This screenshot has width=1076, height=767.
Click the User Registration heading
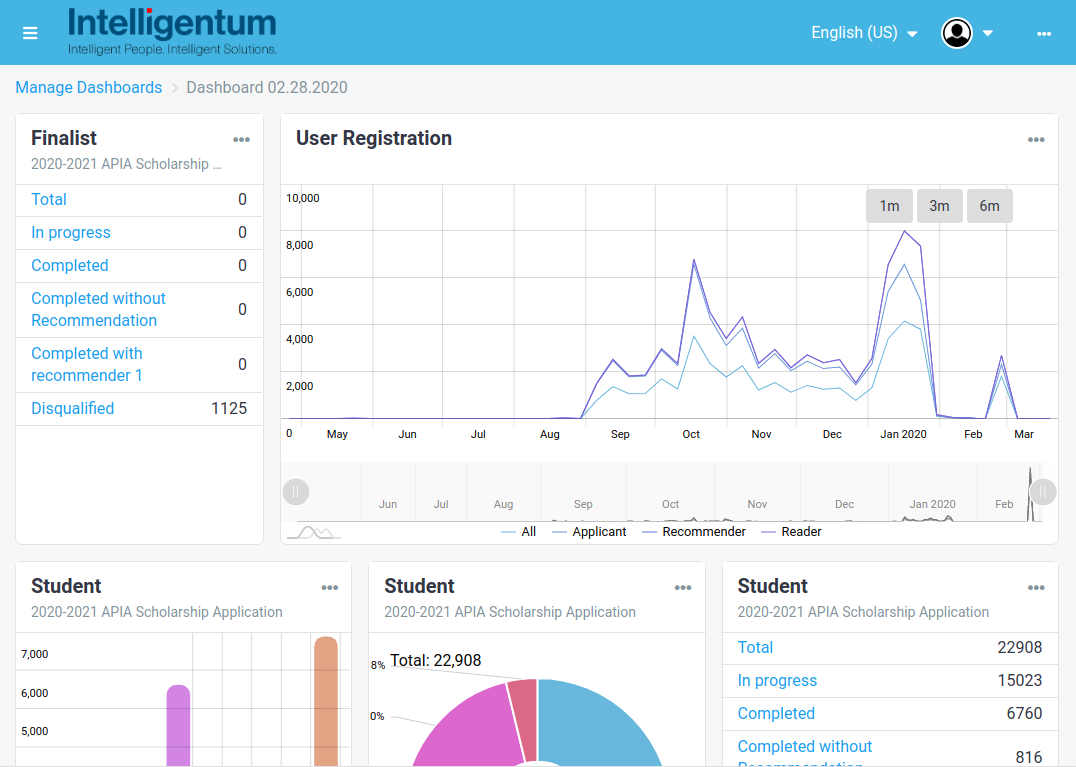tap(374, 139)
